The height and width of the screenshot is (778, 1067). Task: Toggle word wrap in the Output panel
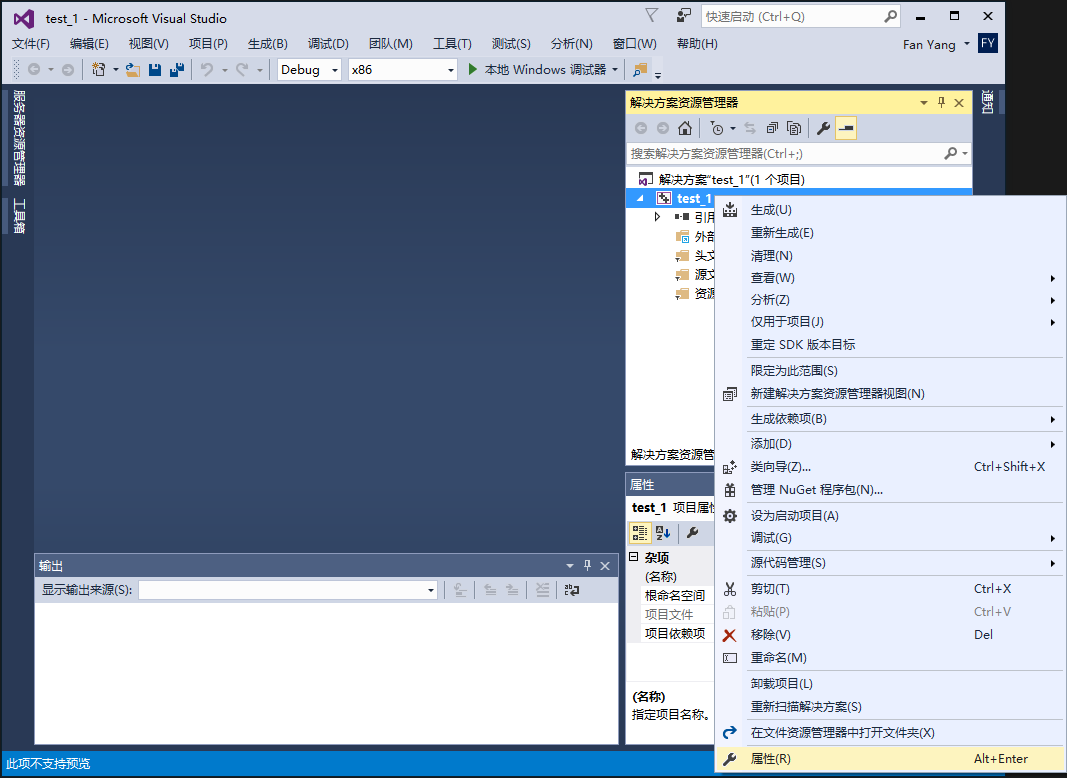click(571, 590)
